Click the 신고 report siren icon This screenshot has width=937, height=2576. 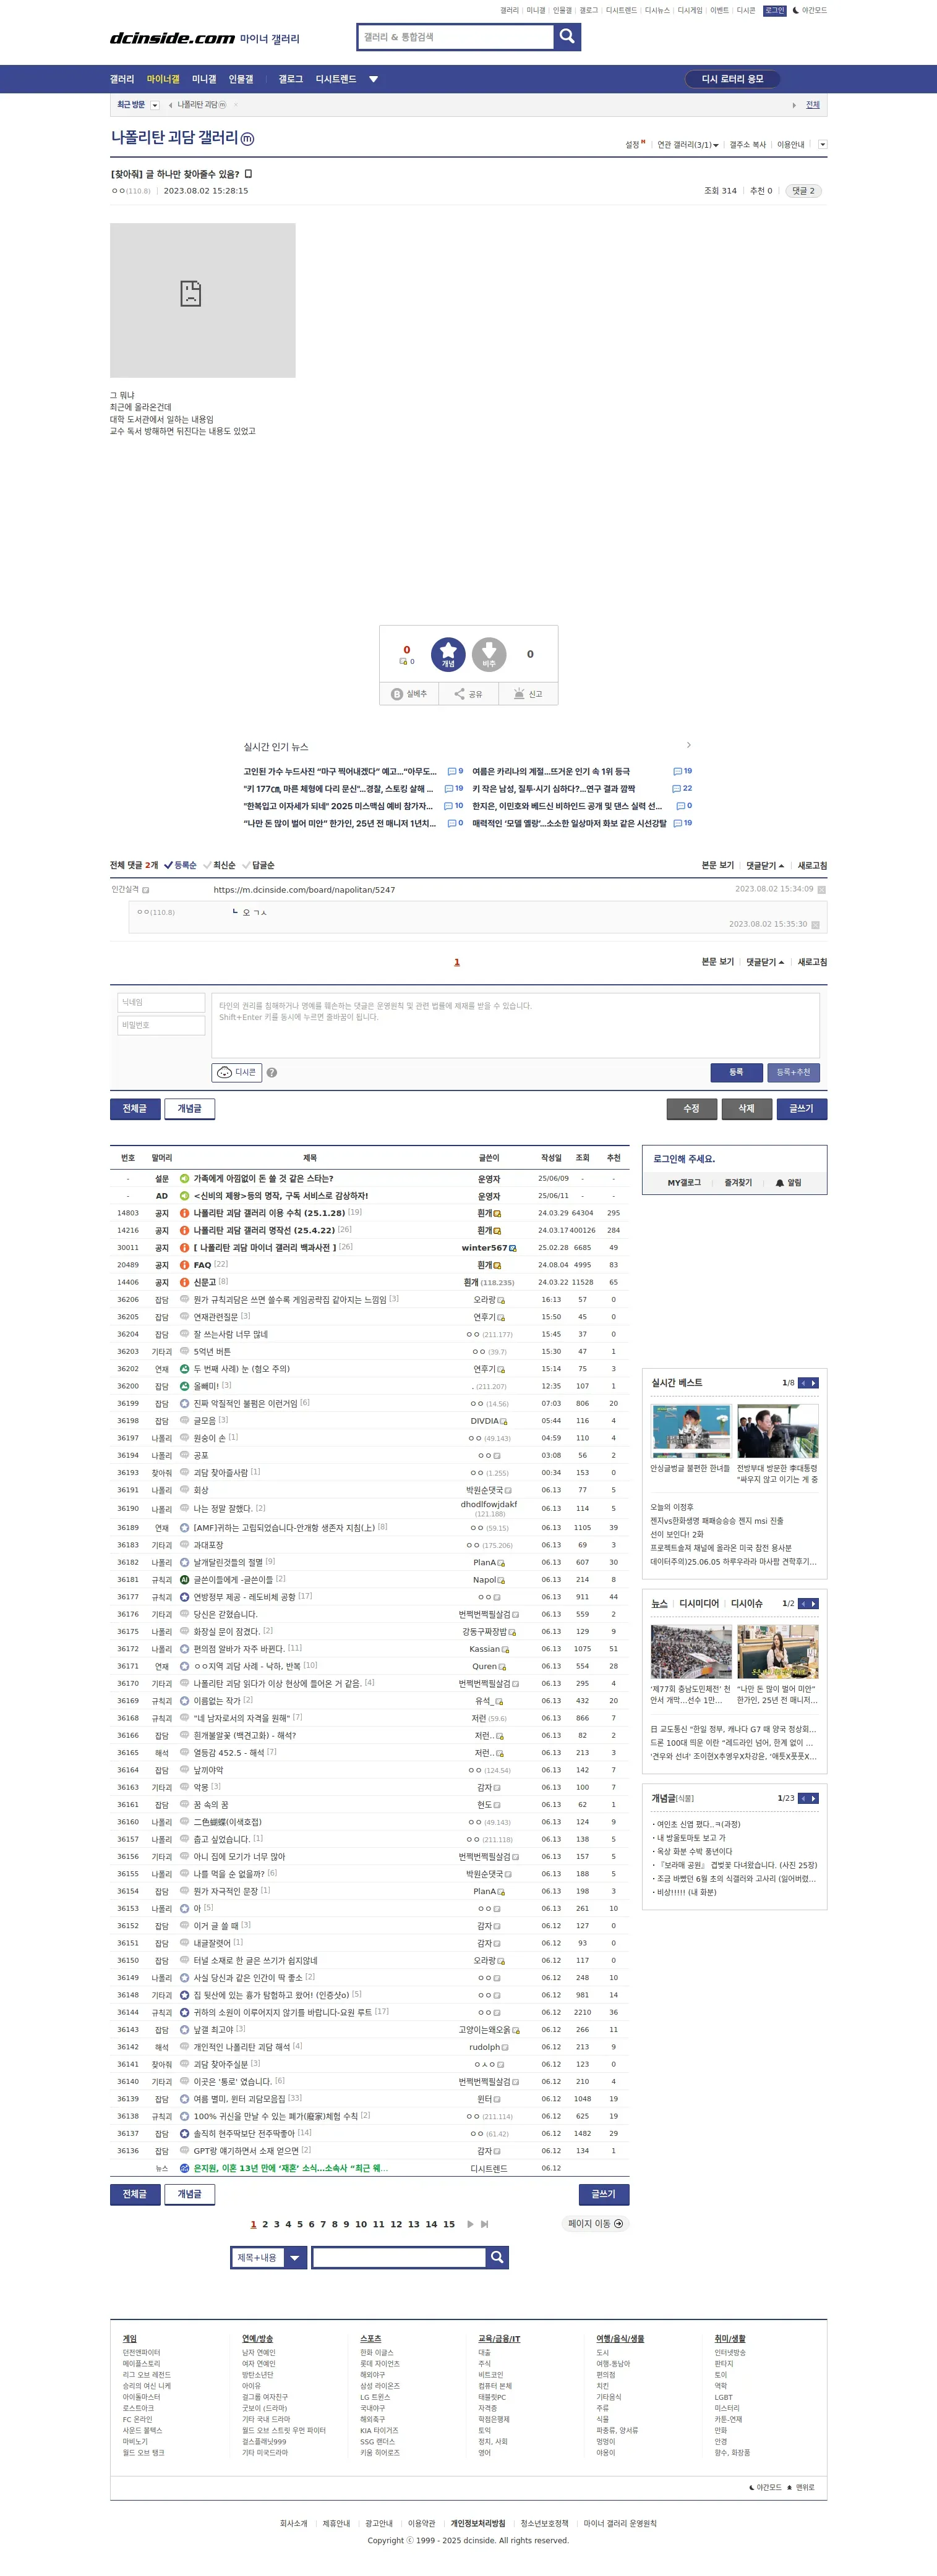coord(528,693)
